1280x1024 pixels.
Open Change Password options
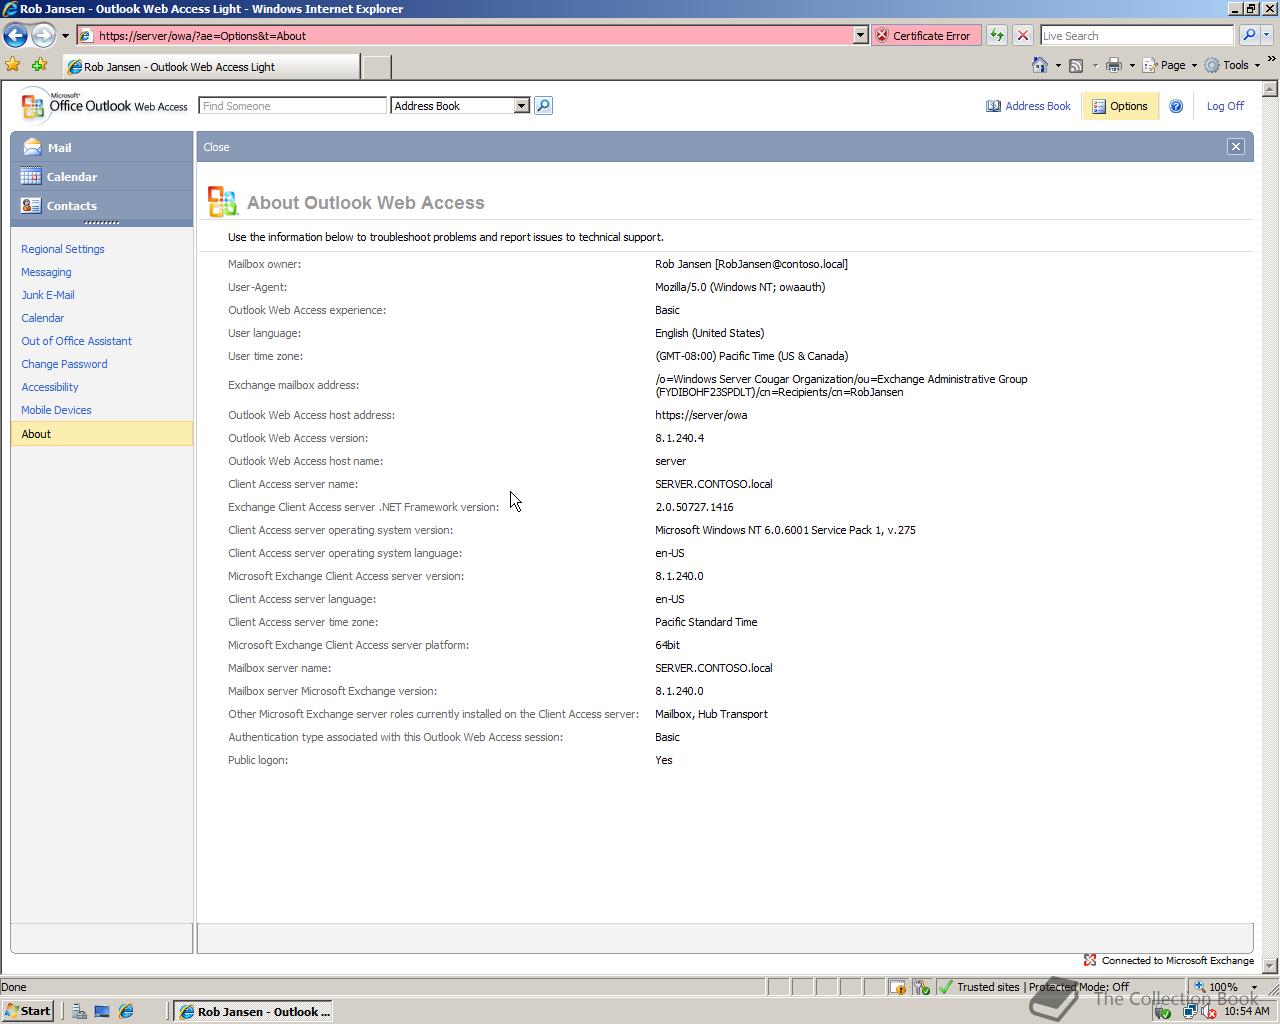[64, 364]
